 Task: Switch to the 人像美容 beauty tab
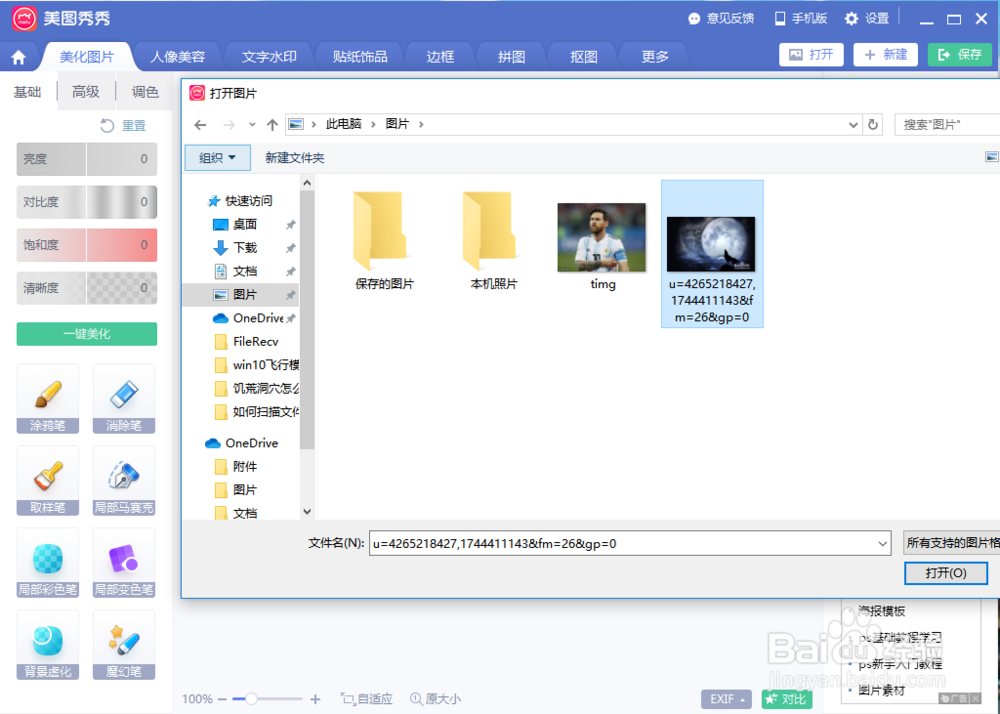coord(178,57)
